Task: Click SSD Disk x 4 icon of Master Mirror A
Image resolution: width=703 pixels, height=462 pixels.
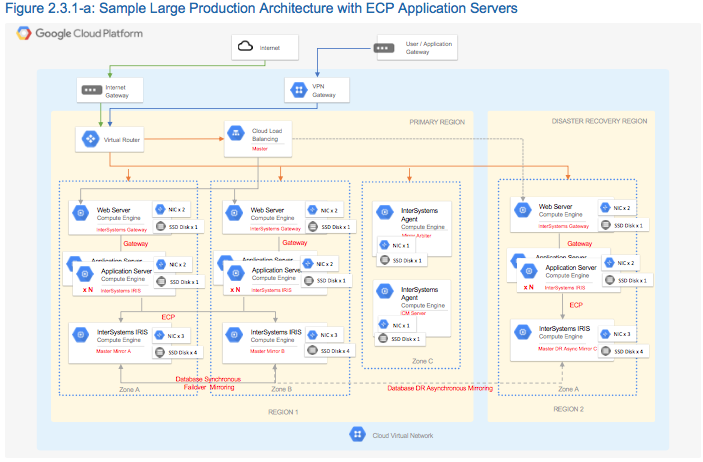Action: coord(160,353)
